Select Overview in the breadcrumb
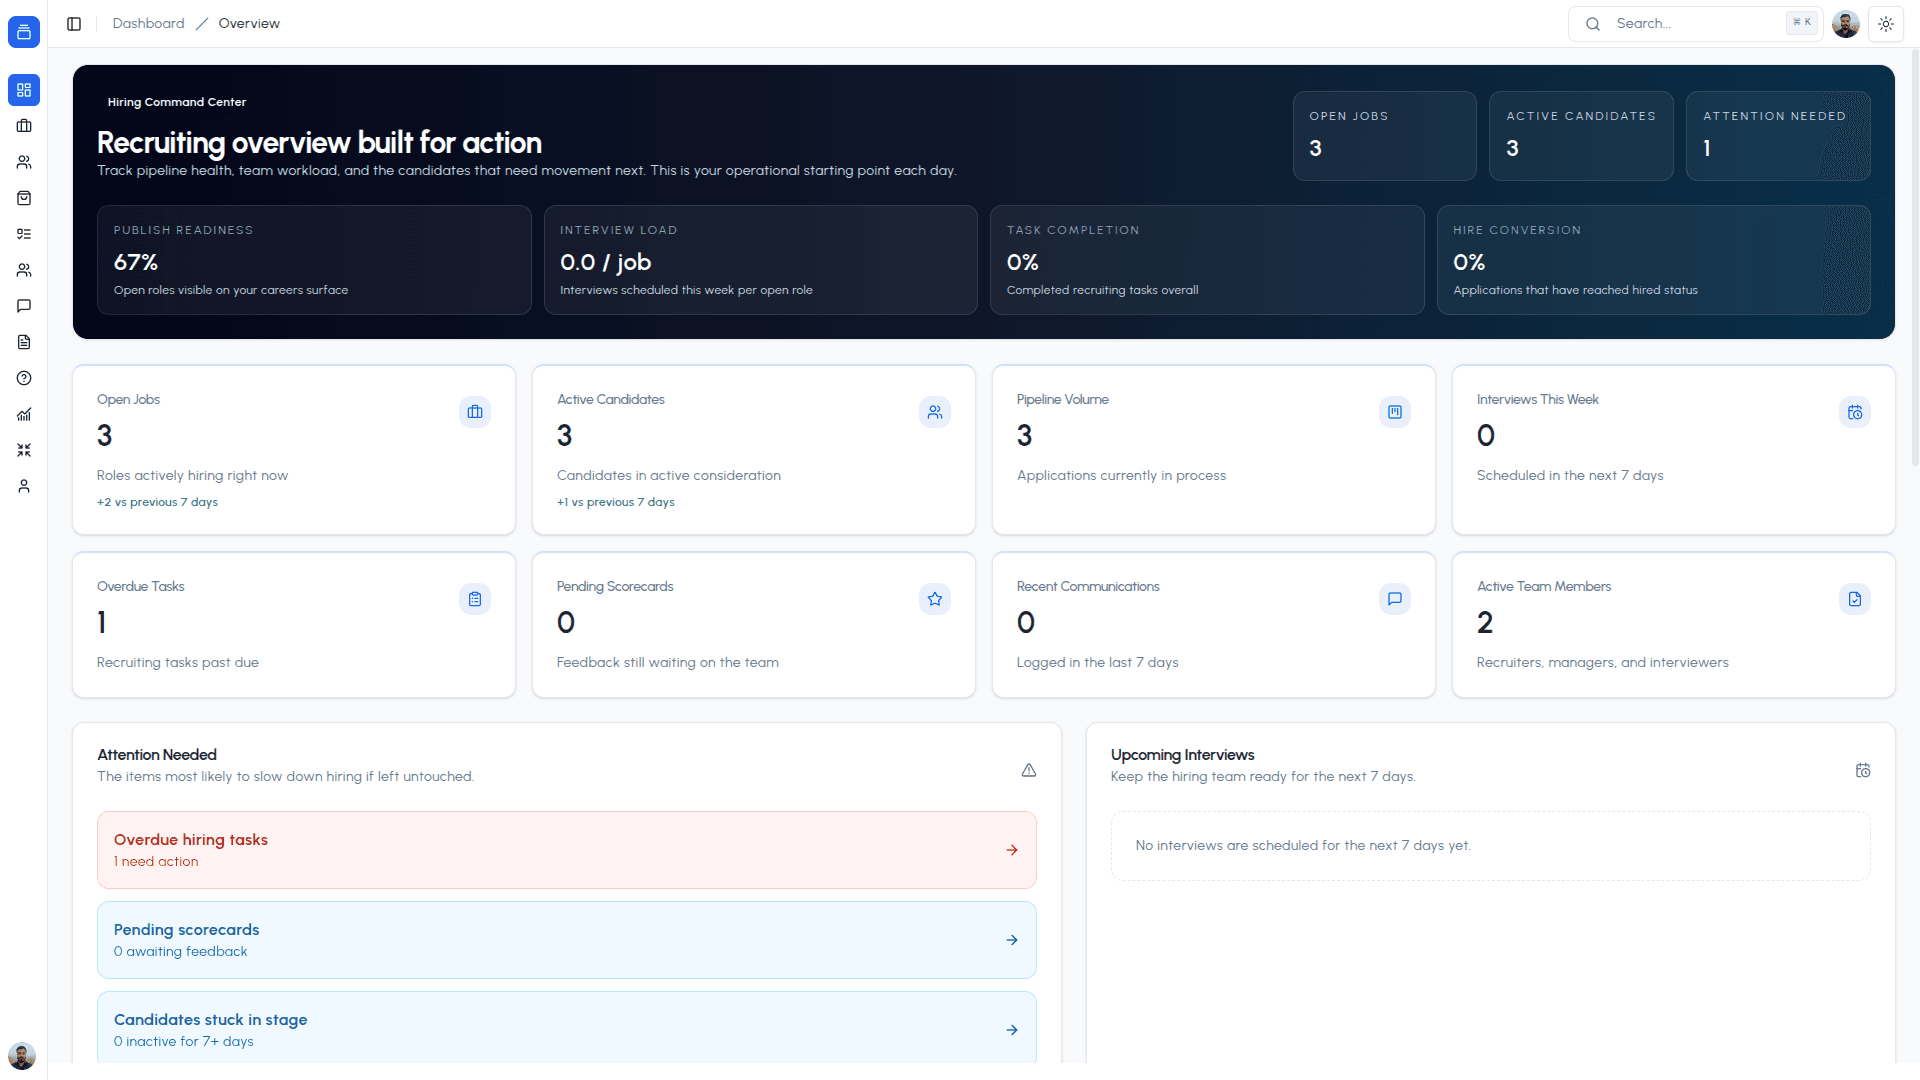Viewport: 1920px width, 1080px height. click(x=248, y=23)
